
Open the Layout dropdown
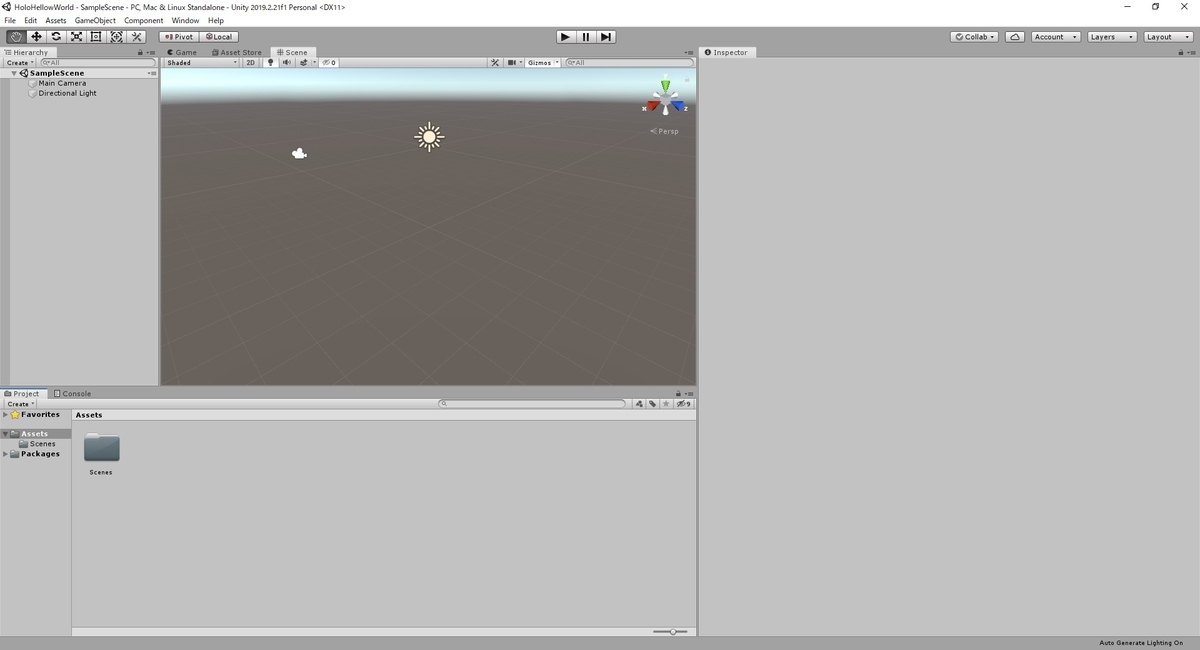click(1168, 37)
